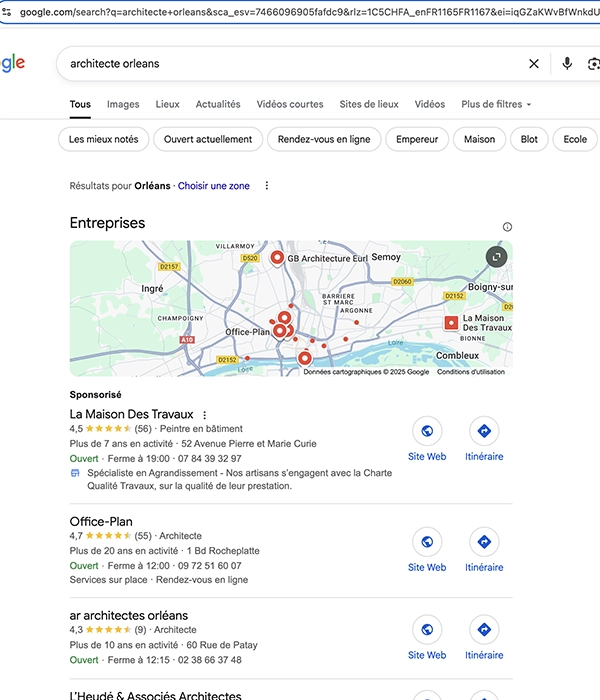Image resolution: width=600 pixels, height=700 pixels.
Task: Expand the Plus de filtres dropdown
Action: tap(496, 104)
